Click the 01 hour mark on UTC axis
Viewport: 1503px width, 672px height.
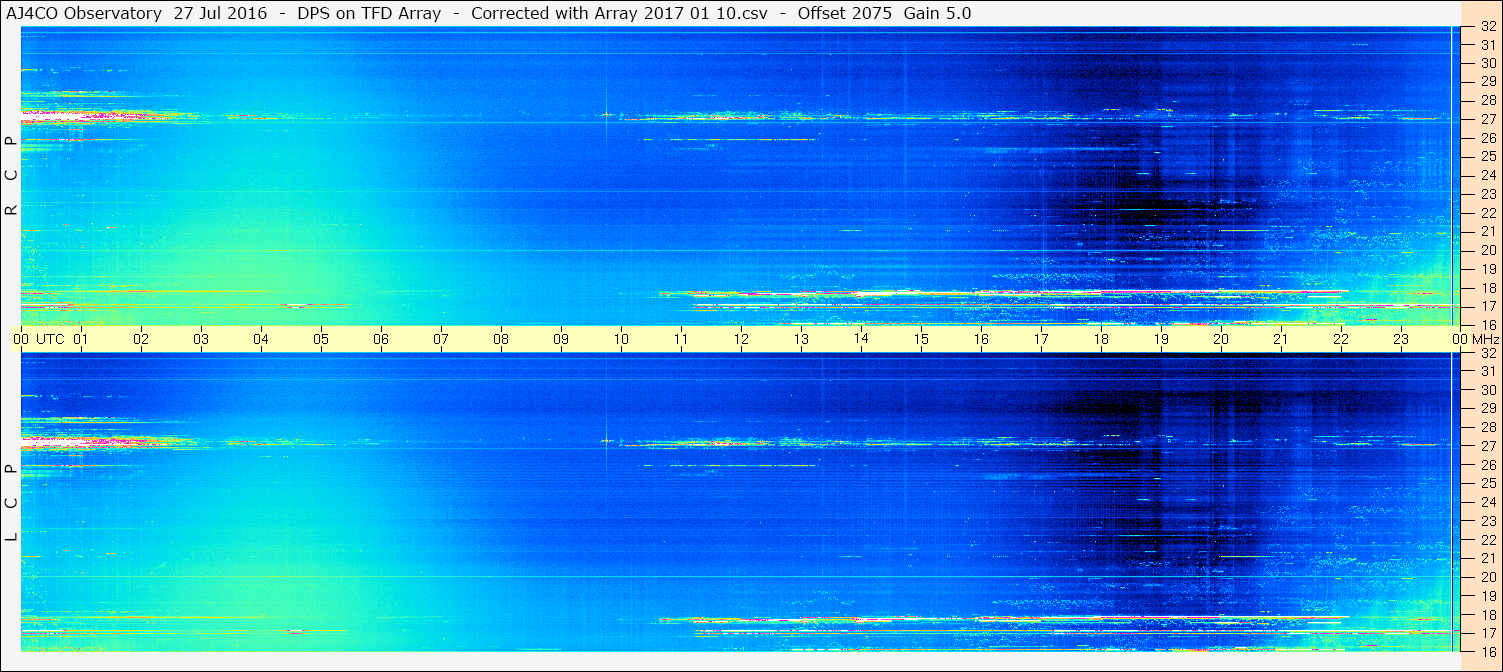pos(81,340)
